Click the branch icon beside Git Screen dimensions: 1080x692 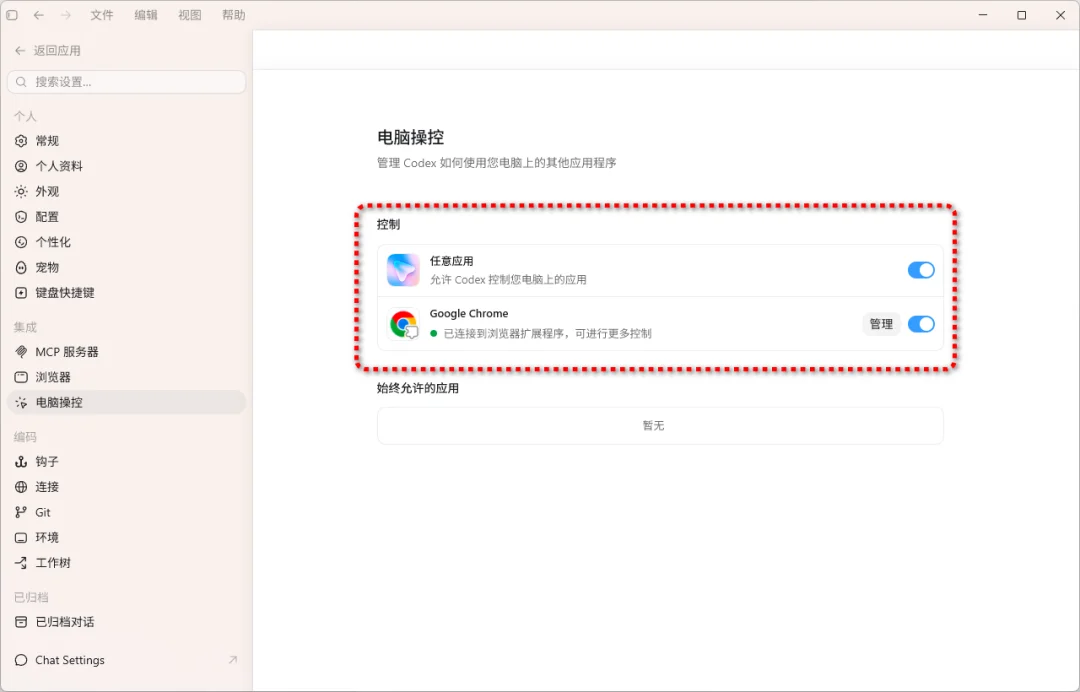point(21,512)
